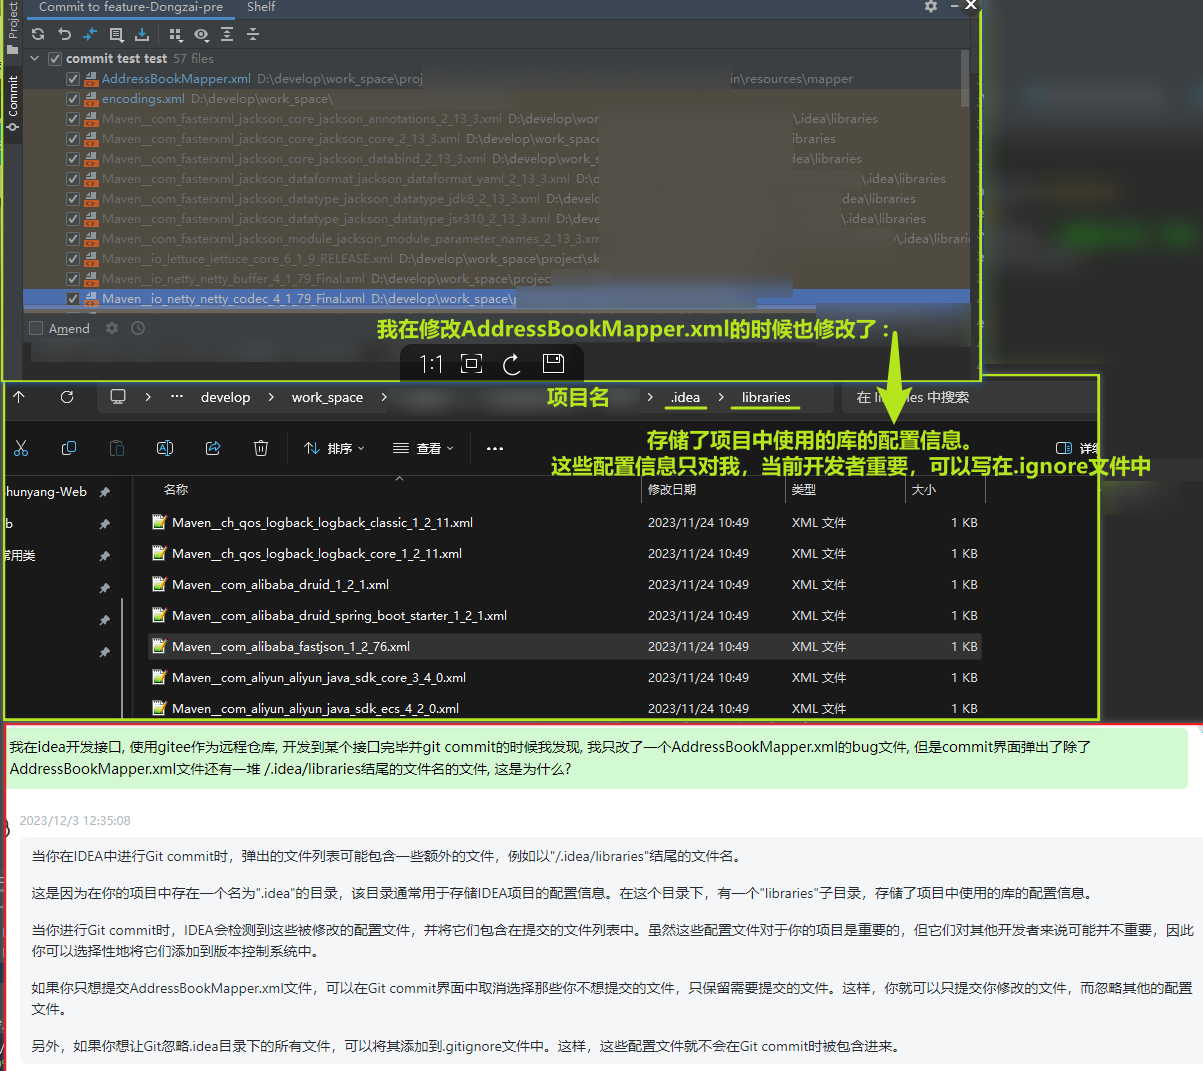Click the fit-to-window icon in viewer toolbar

pos(472,364)
